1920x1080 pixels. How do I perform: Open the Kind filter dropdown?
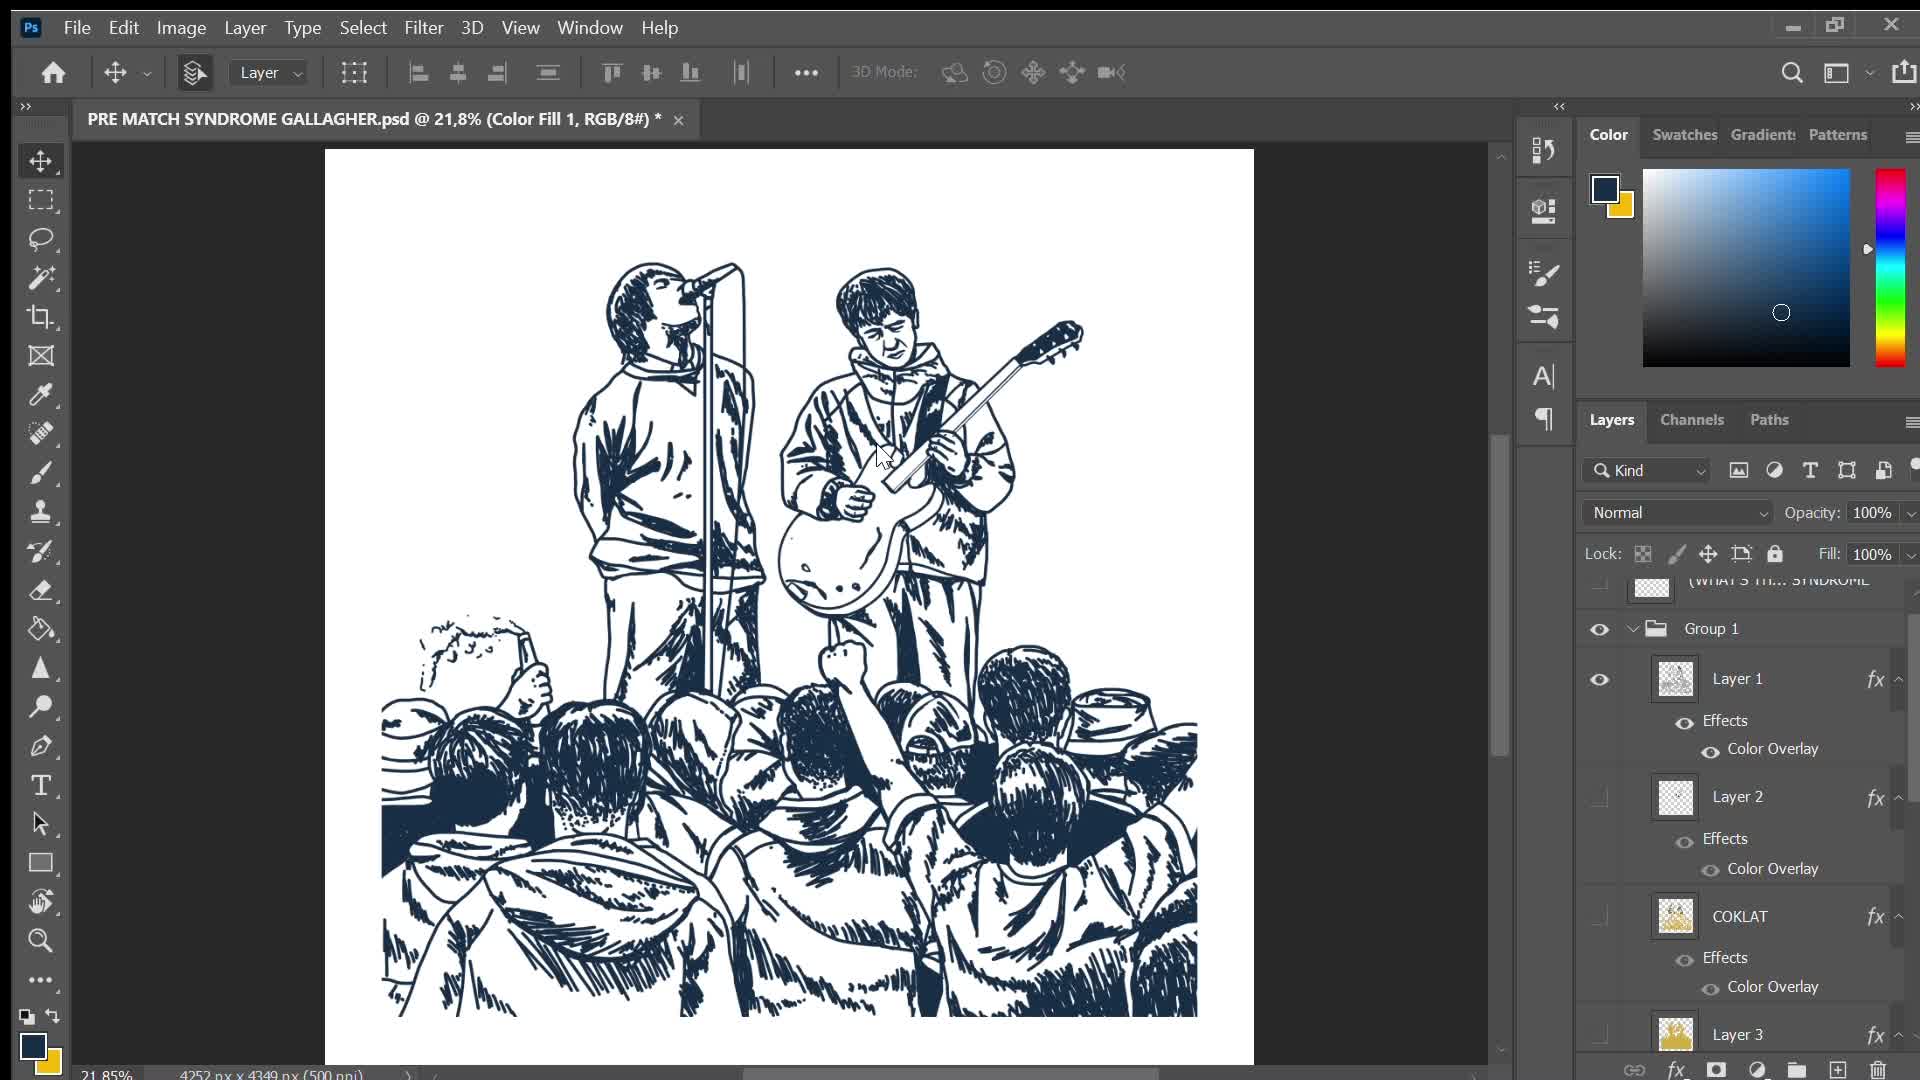pos(1648,470)
